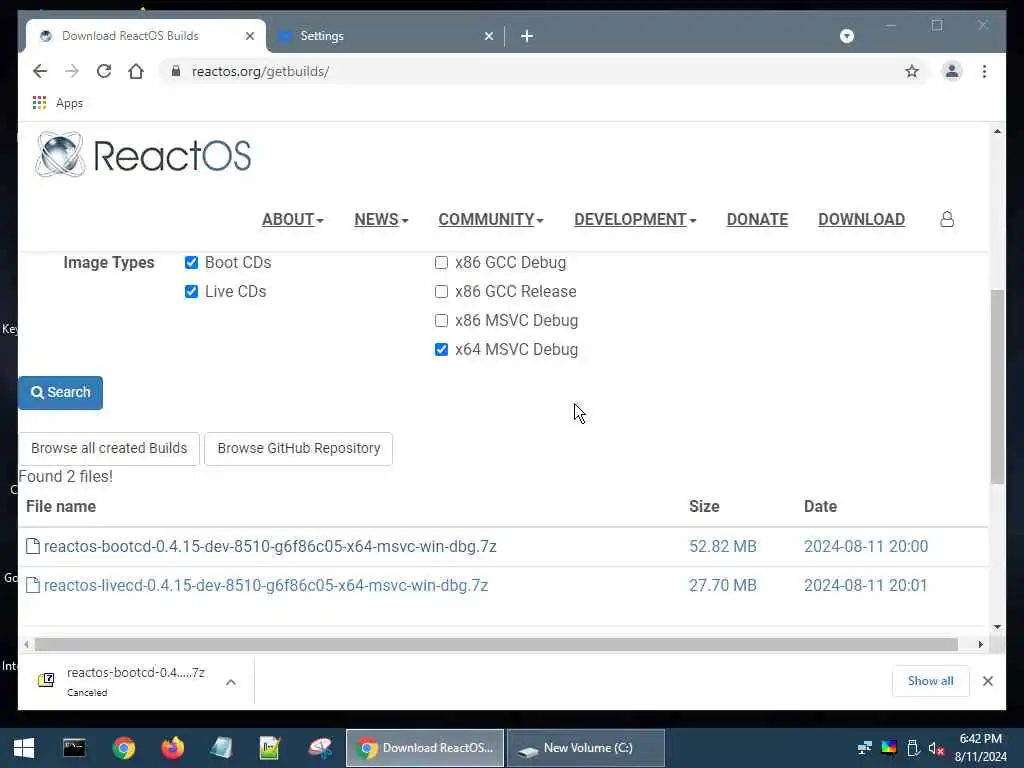Close the downloads bar
The width and height of the screenshot is (1024, 768).
point(987,681)
